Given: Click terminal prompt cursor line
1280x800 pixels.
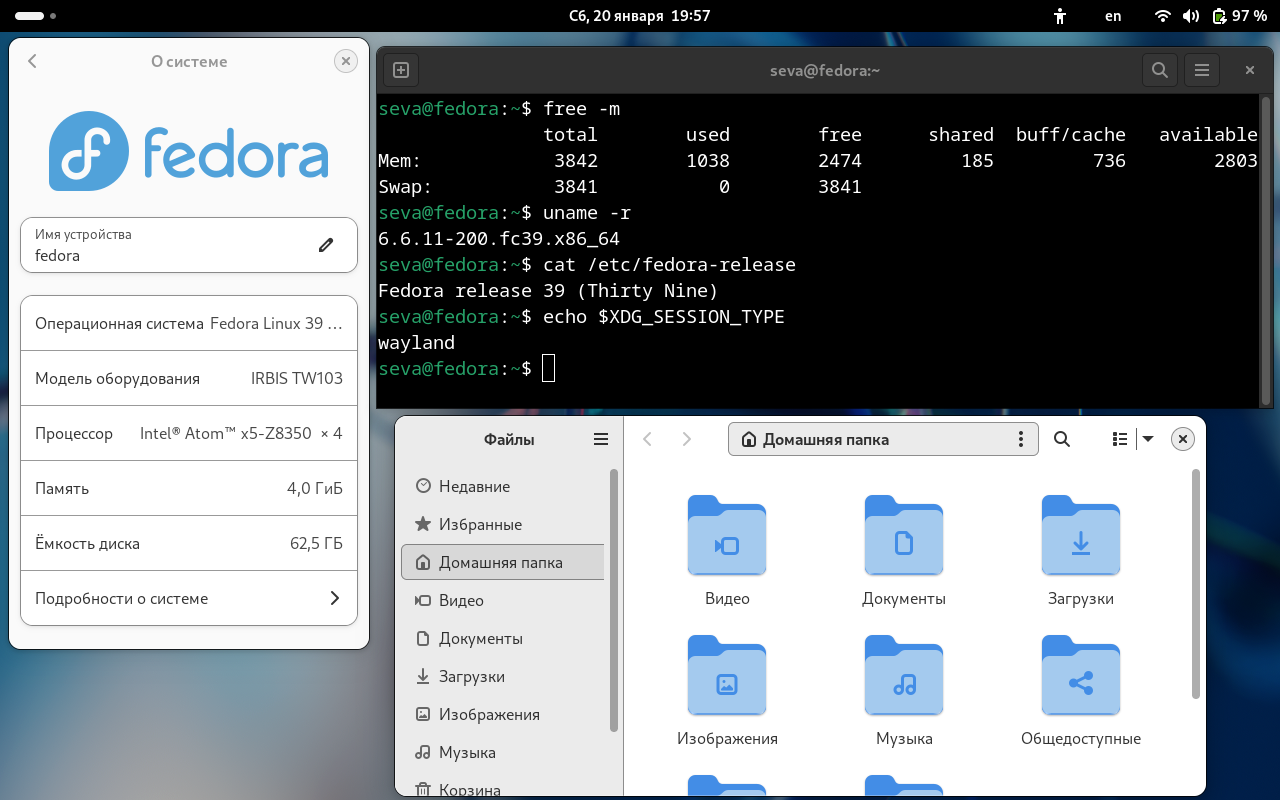Looking at the screenshot, I should (x=466, y=368).
